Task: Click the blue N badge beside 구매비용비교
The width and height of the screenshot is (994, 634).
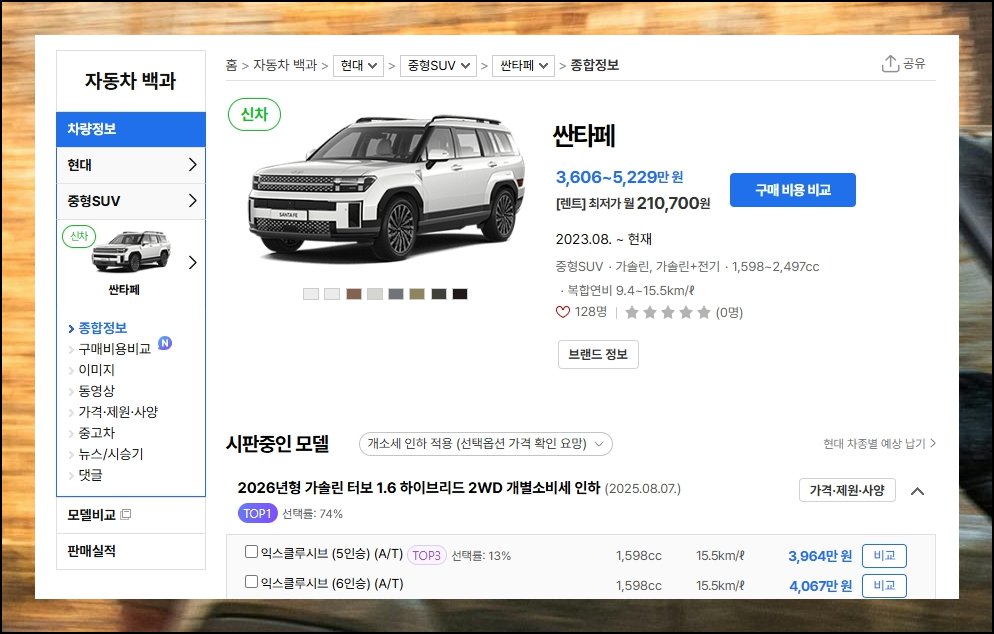Action: coord(165,343)
